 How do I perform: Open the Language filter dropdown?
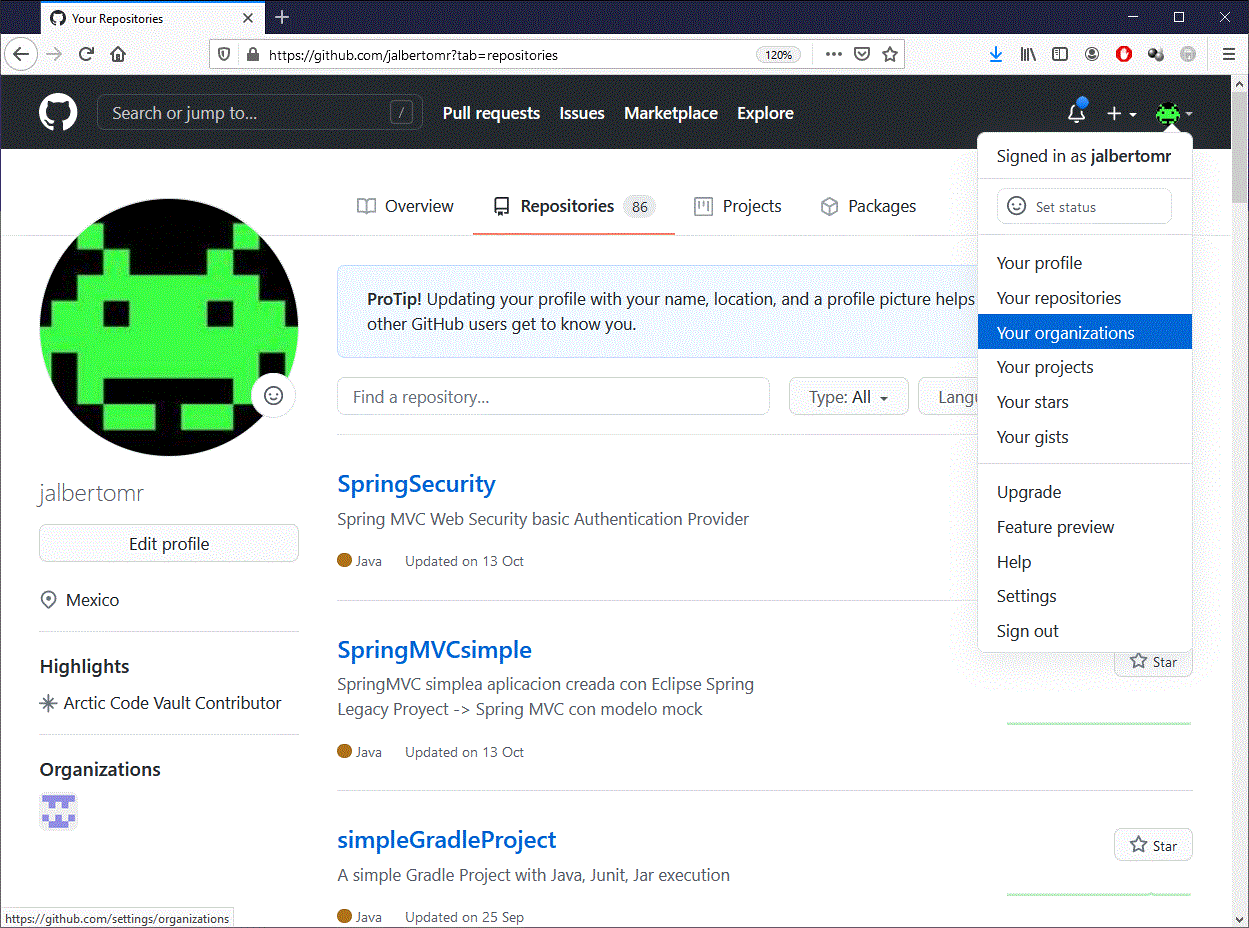(948, 397)
